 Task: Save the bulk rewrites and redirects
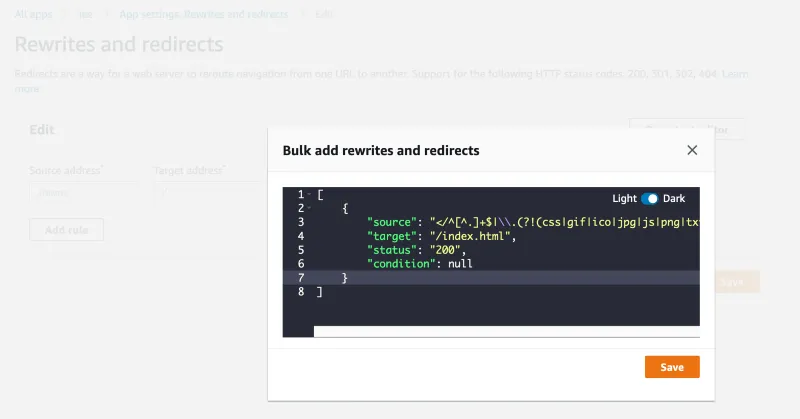[x=672, y=367]
